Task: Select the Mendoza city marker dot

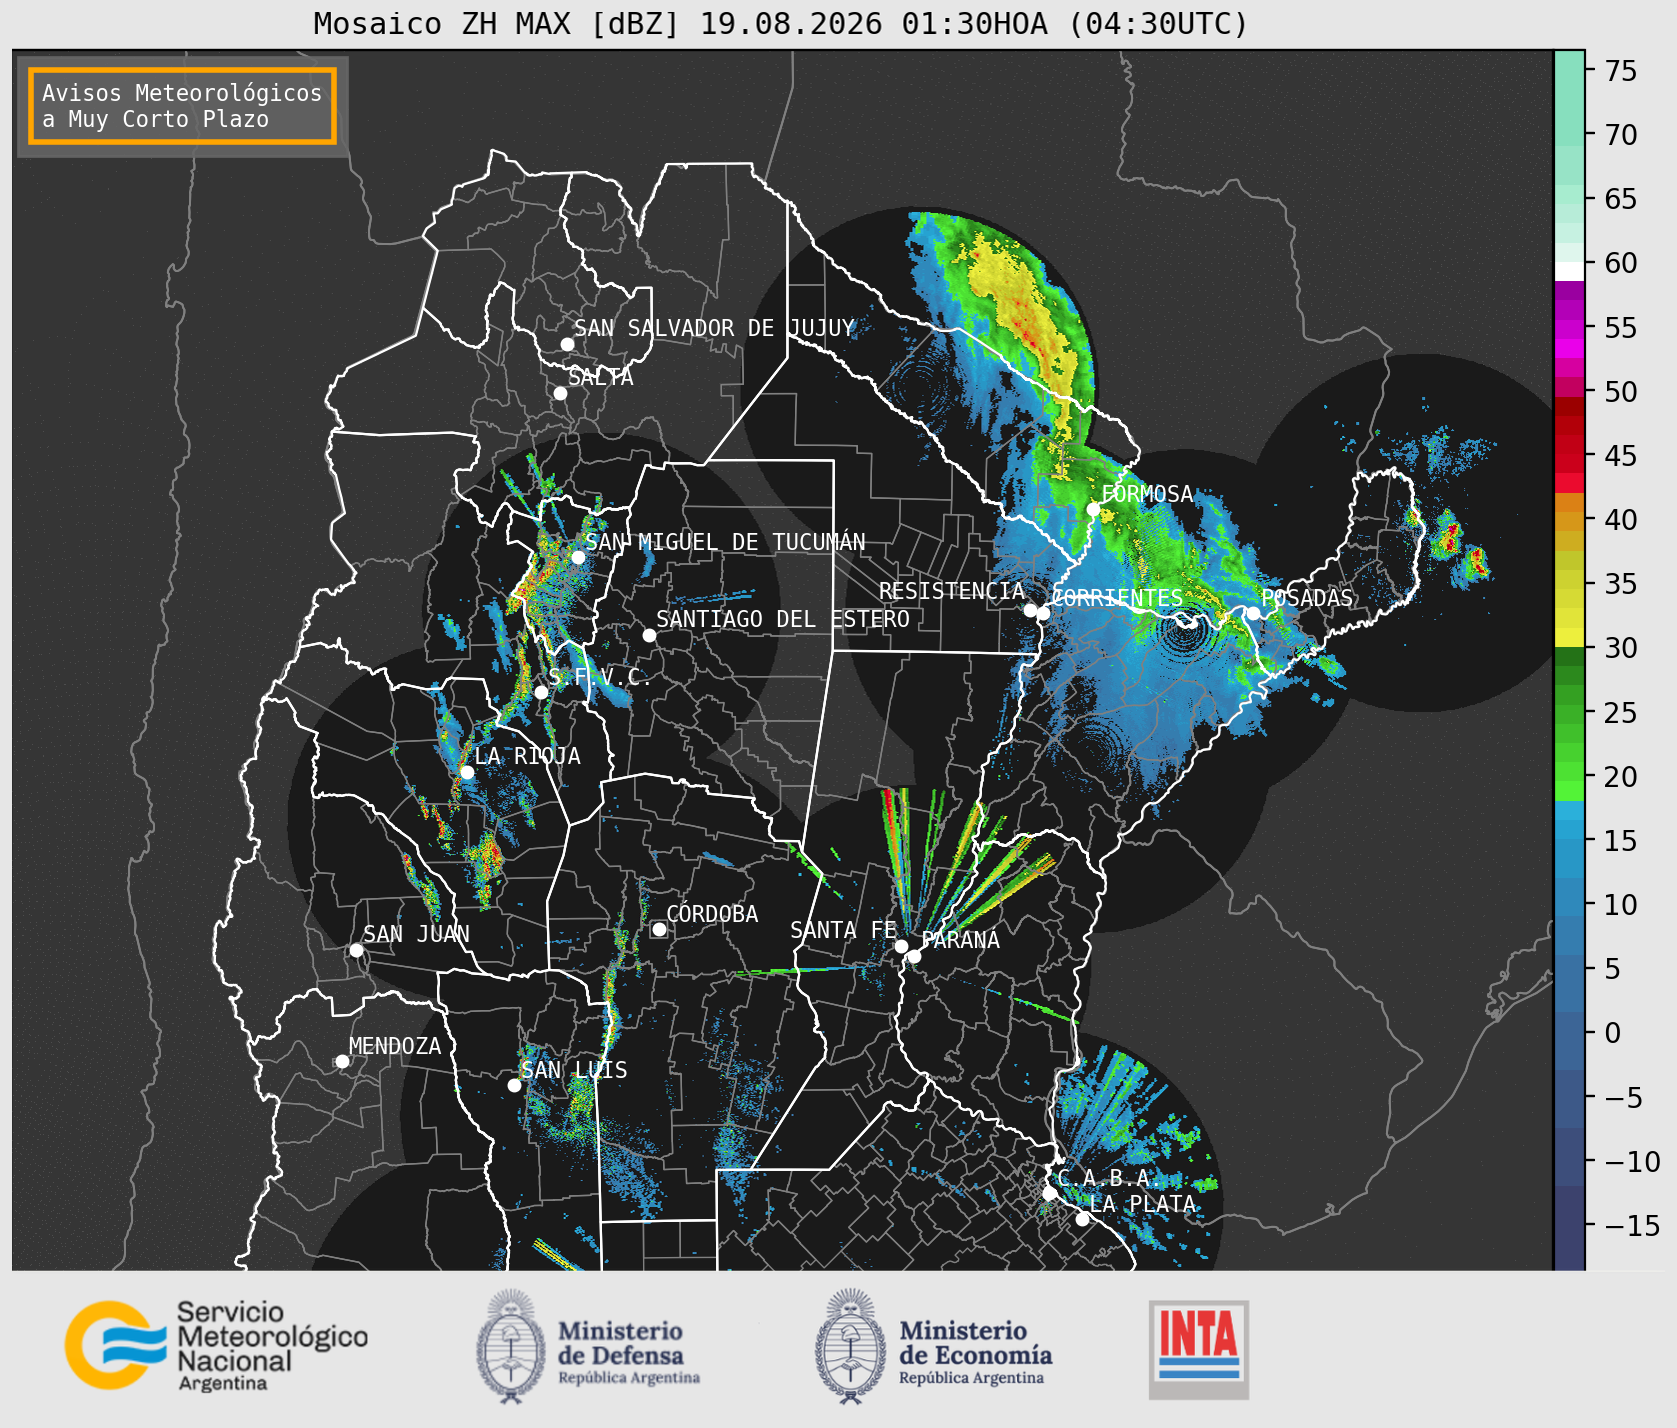Action: pos(342,1061)
